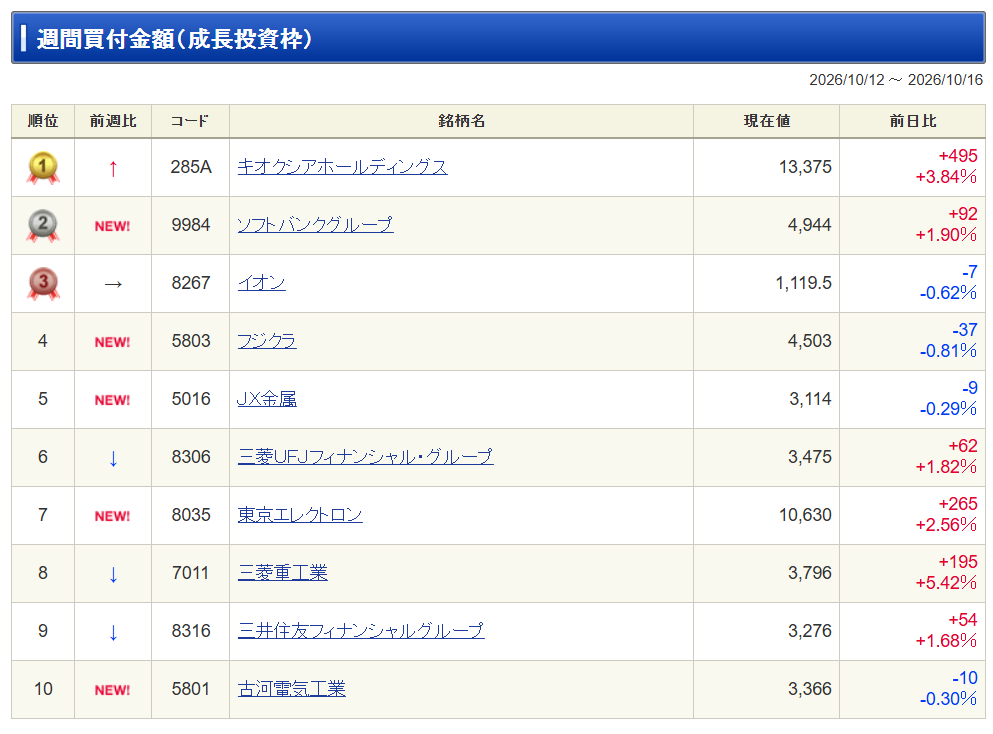The width and height of the screenshot is (993, 734).
Task: Click the -0.81% daily change value
Action: [x=948, y=351]
